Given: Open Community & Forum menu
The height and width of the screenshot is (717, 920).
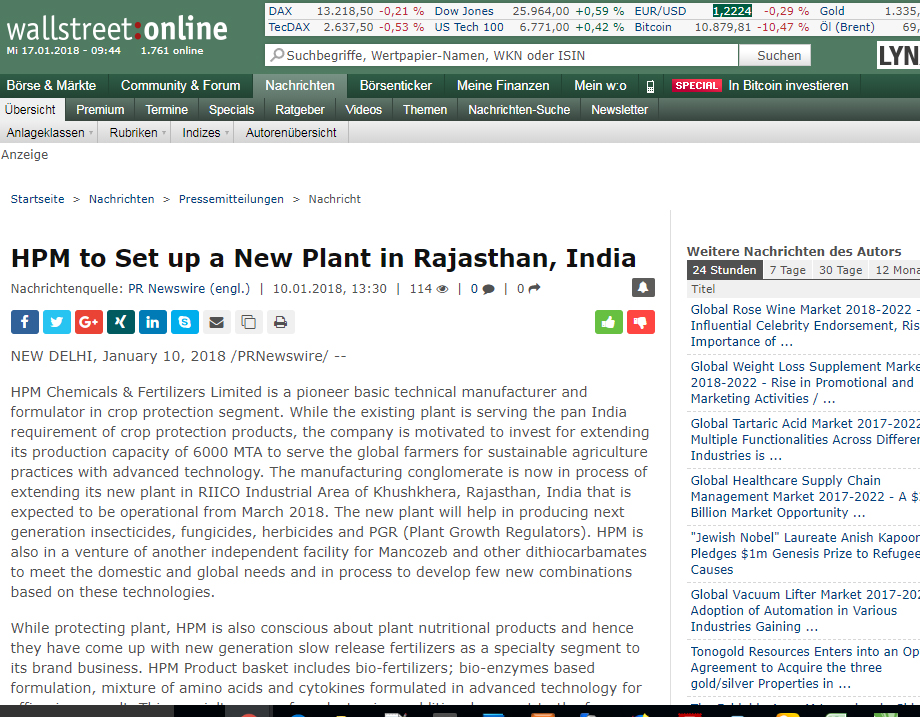Looking at the screenshot, I should pyautogui.click(x=180, y=86).
